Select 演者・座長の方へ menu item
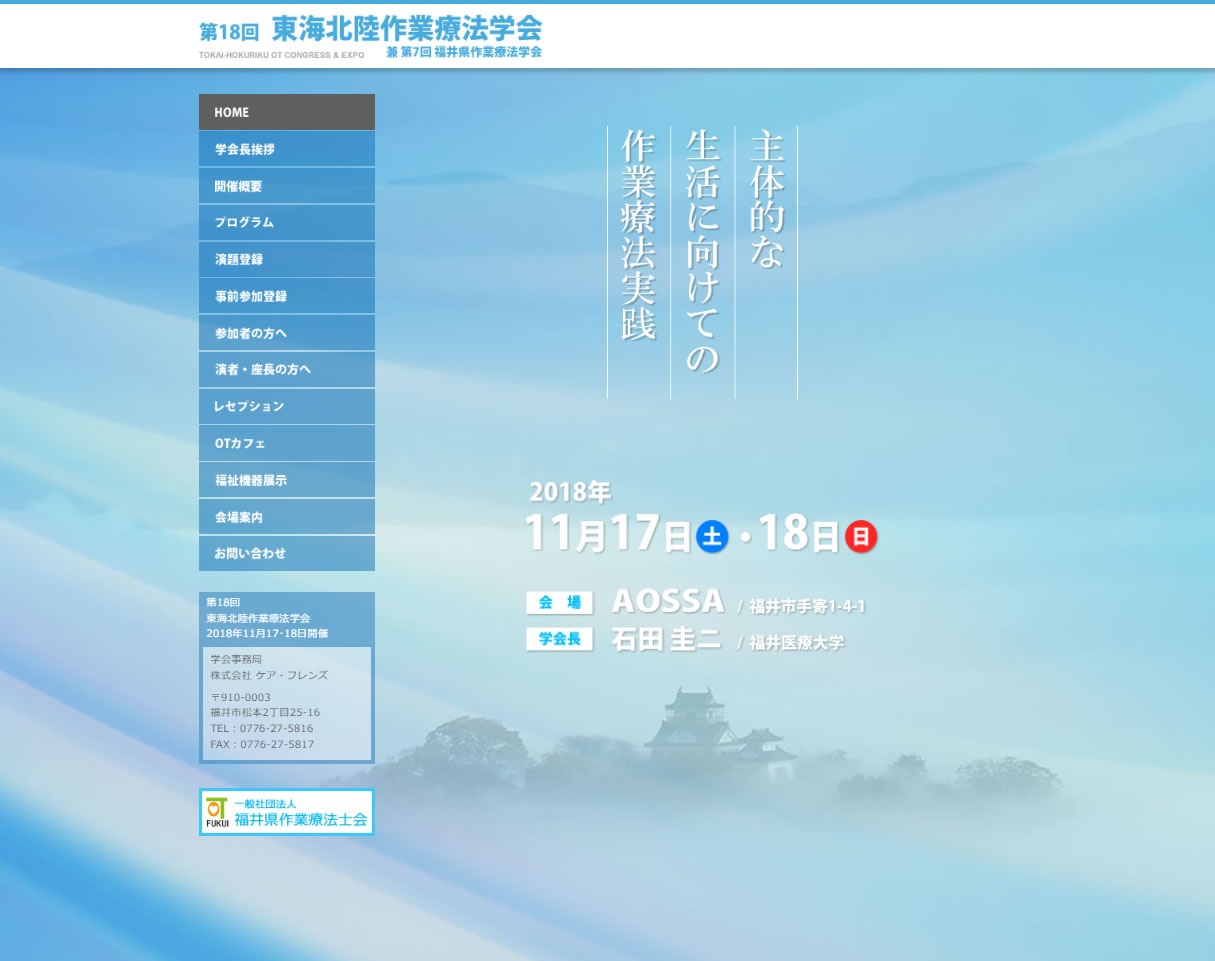The height and width of the screenshot is (961, 1215). pyautogui.click(x=286, y=370)
